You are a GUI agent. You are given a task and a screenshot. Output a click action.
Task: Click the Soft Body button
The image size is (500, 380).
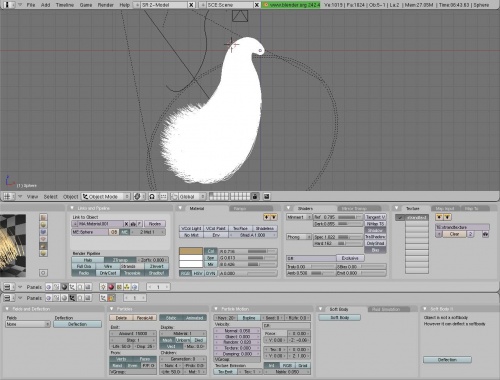point(339,317)
